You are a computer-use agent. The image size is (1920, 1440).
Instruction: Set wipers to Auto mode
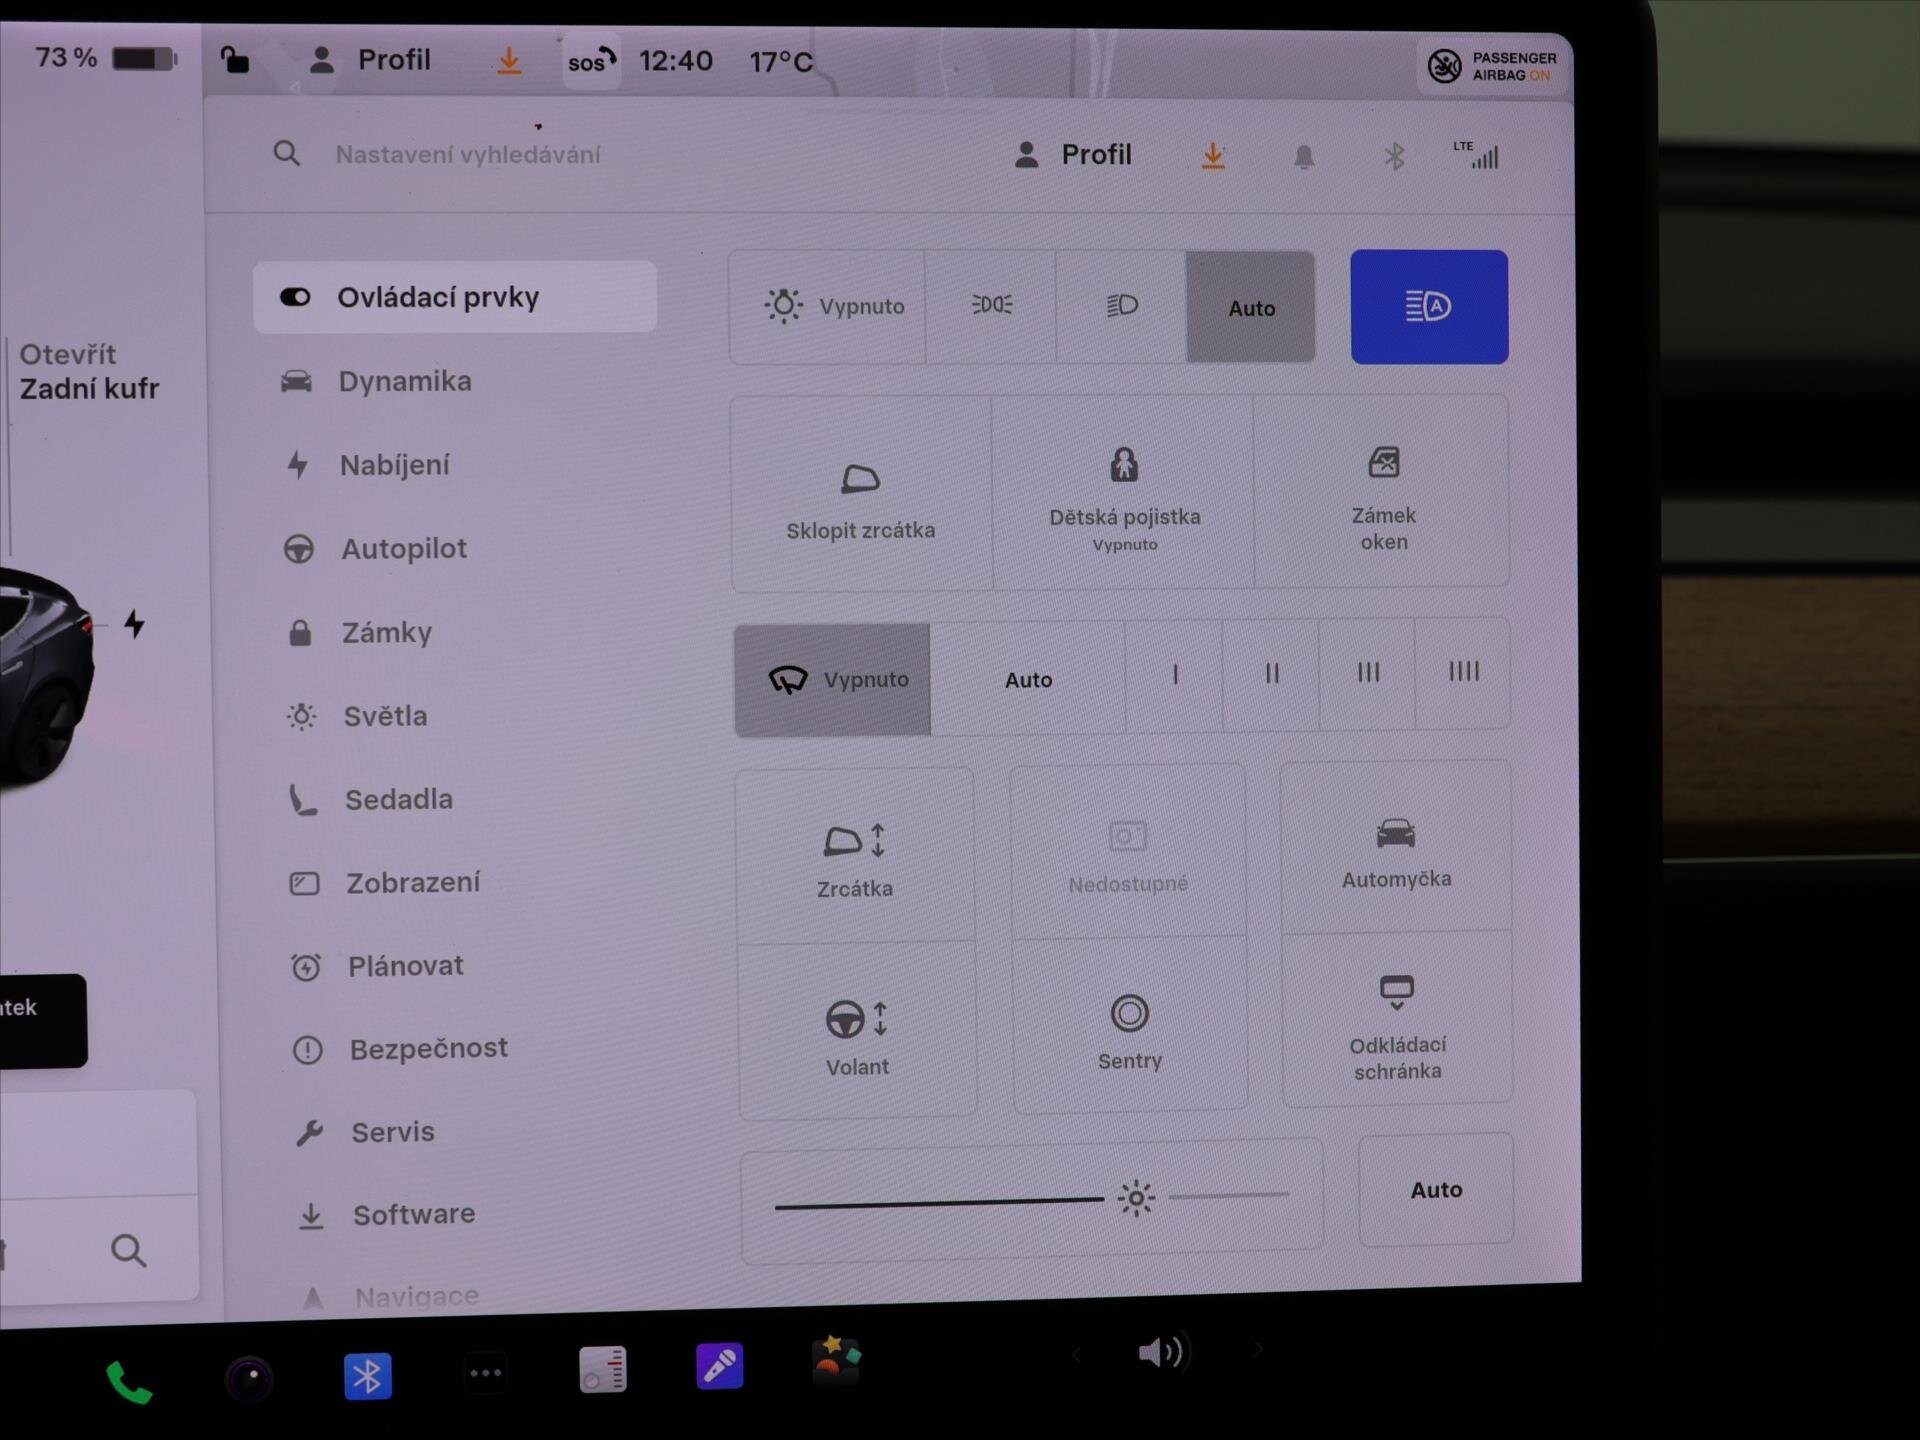coord(1027,680)
